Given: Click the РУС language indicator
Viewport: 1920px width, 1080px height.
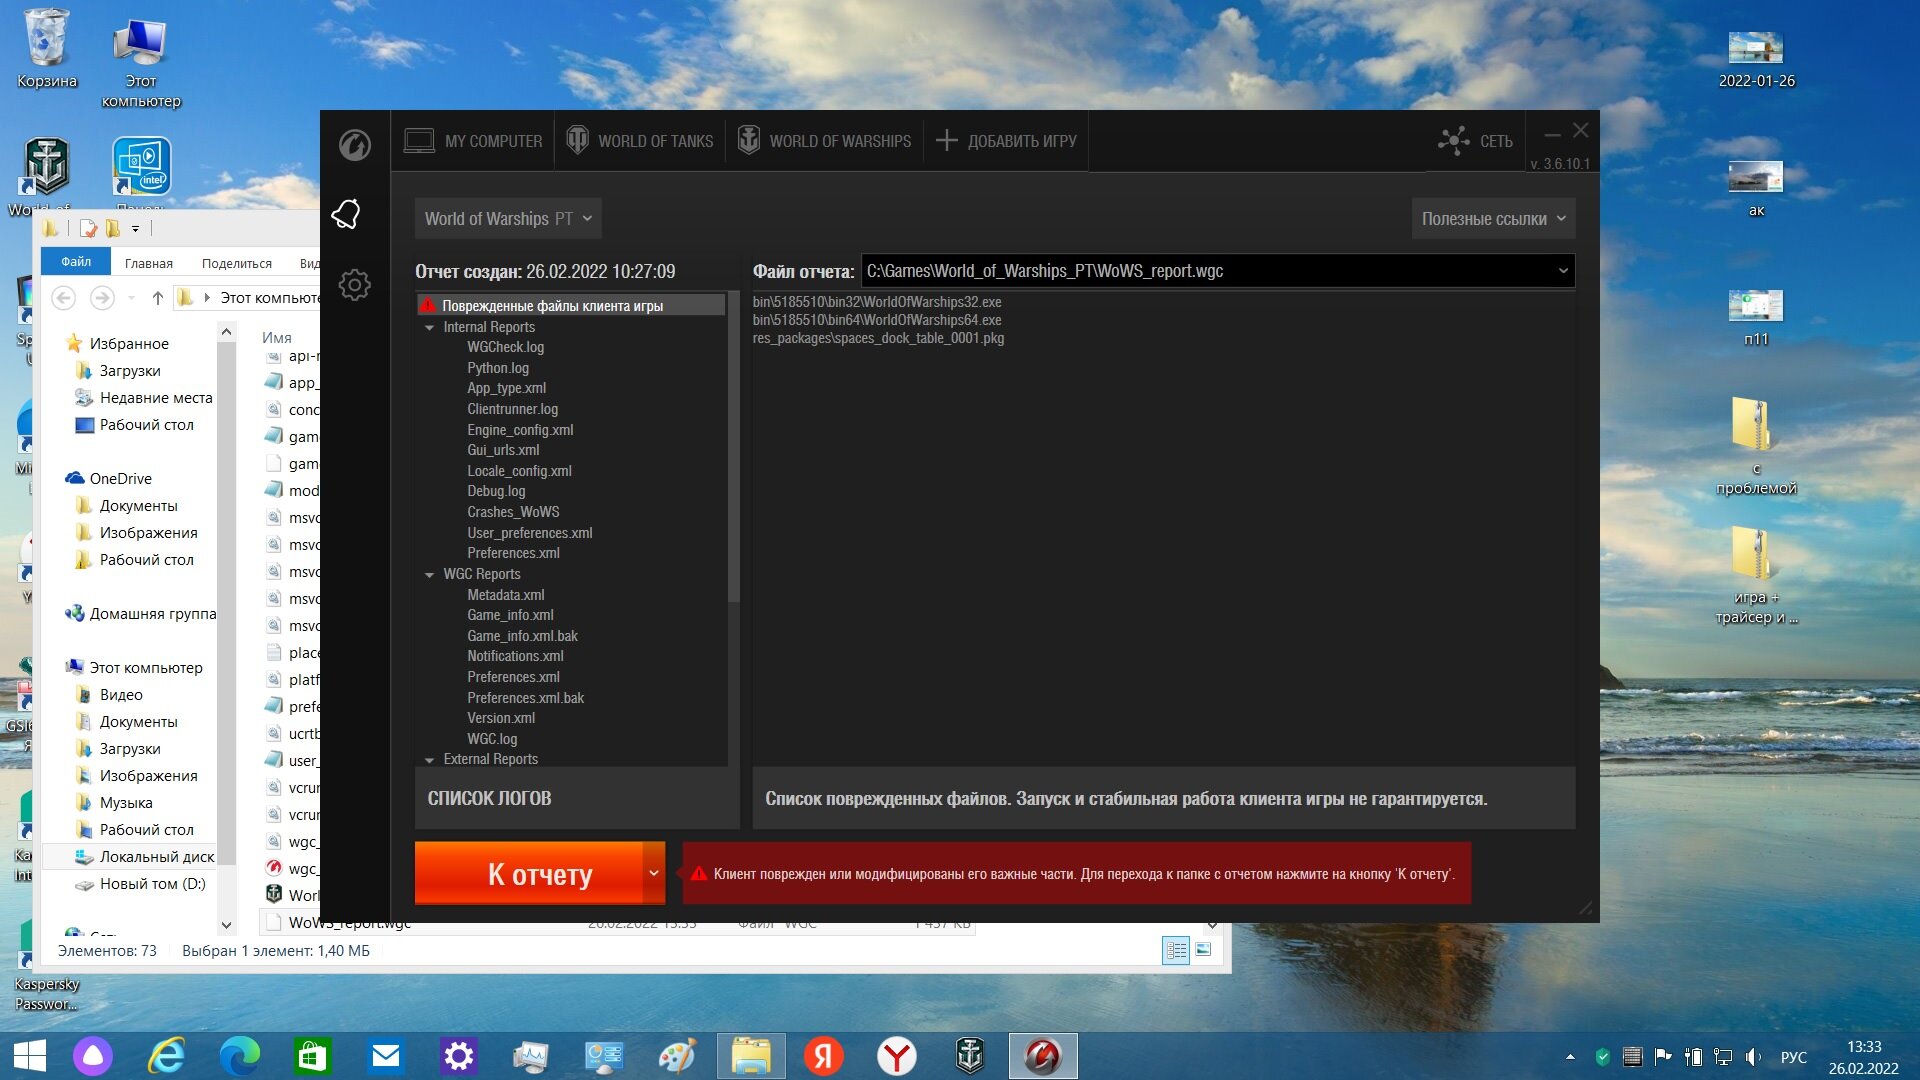Looking at the screenshot, I should tap(1793, 1057).
